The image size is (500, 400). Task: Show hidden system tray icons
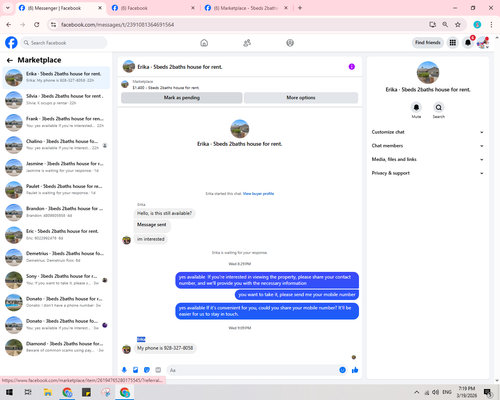[x=416, y=392]
